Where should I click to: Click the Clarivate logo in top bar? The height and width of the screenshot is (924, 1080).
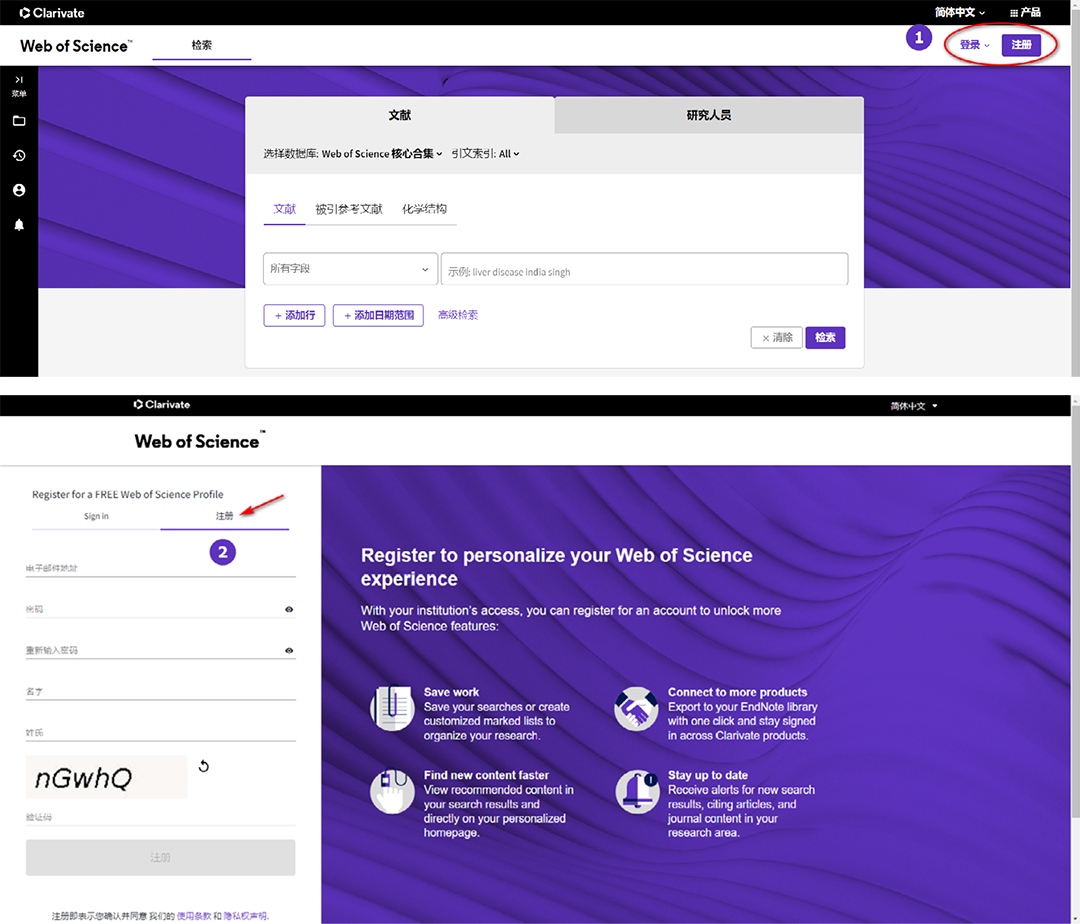pyautogui.click(x=52, y=12)
